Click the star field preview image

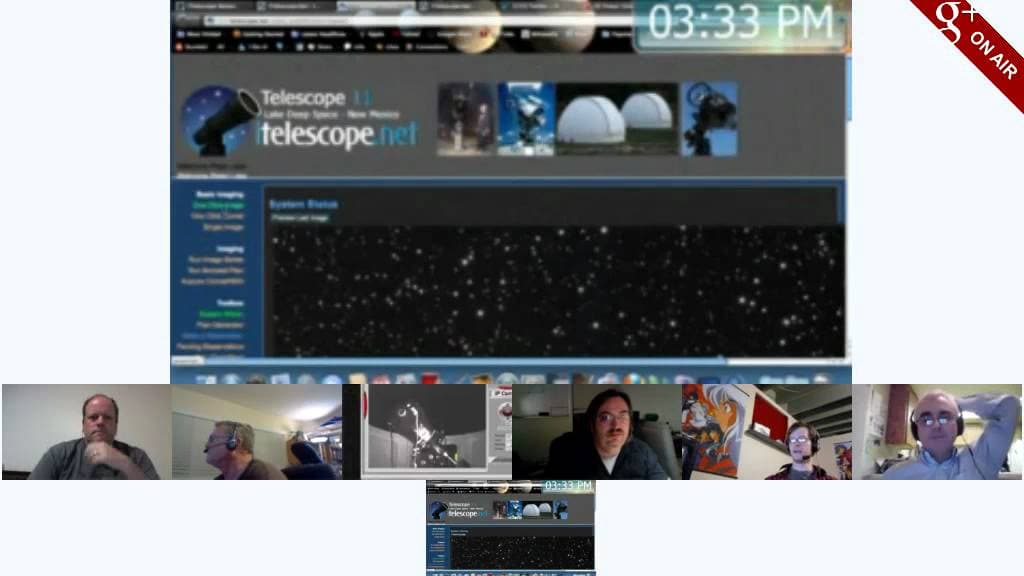[556, 291]
